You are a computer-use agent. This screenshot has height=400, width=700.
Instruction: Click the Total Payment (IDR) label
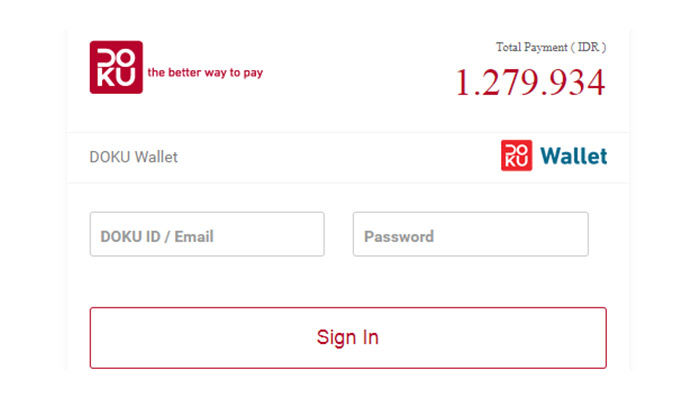[x=551, y=47]
